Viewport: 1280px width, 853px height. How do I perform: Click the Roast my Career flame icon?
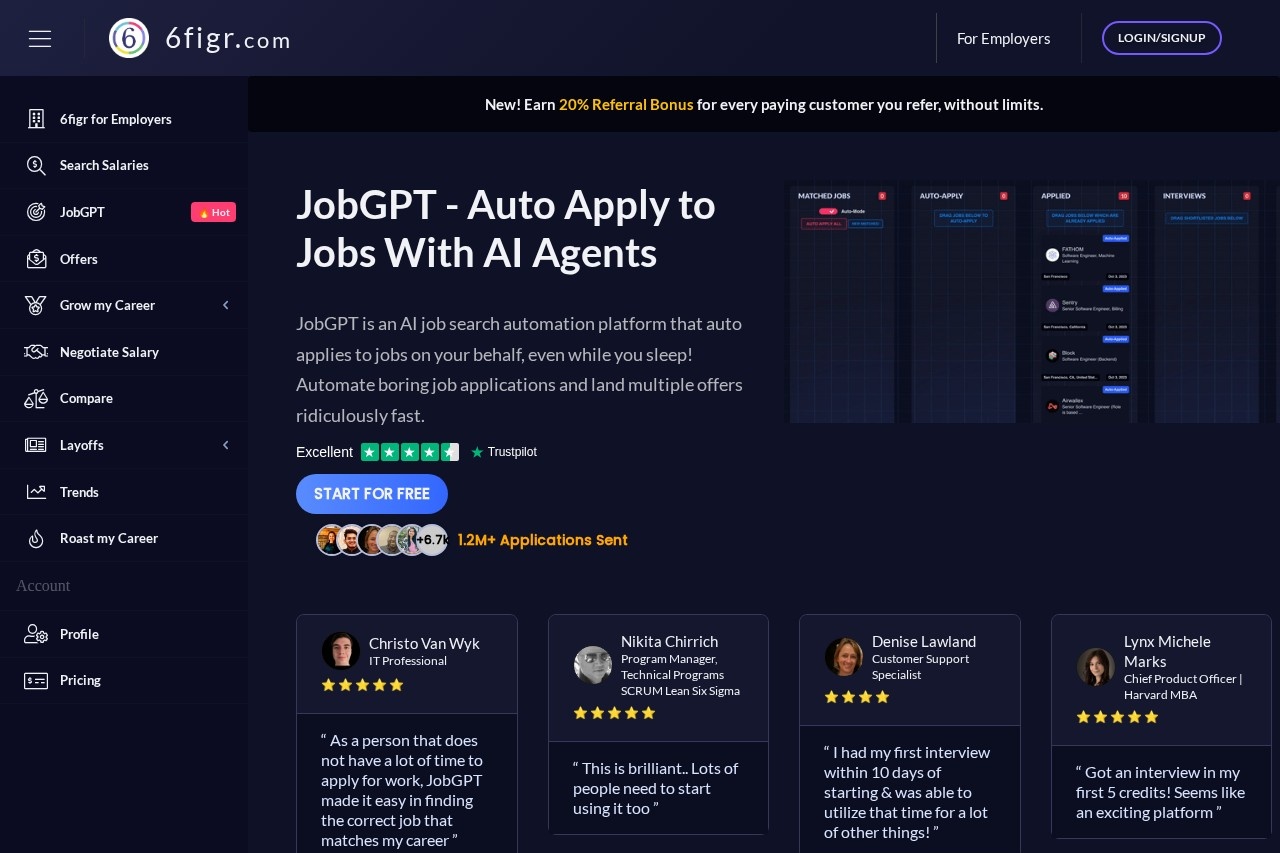click(36, 538)
